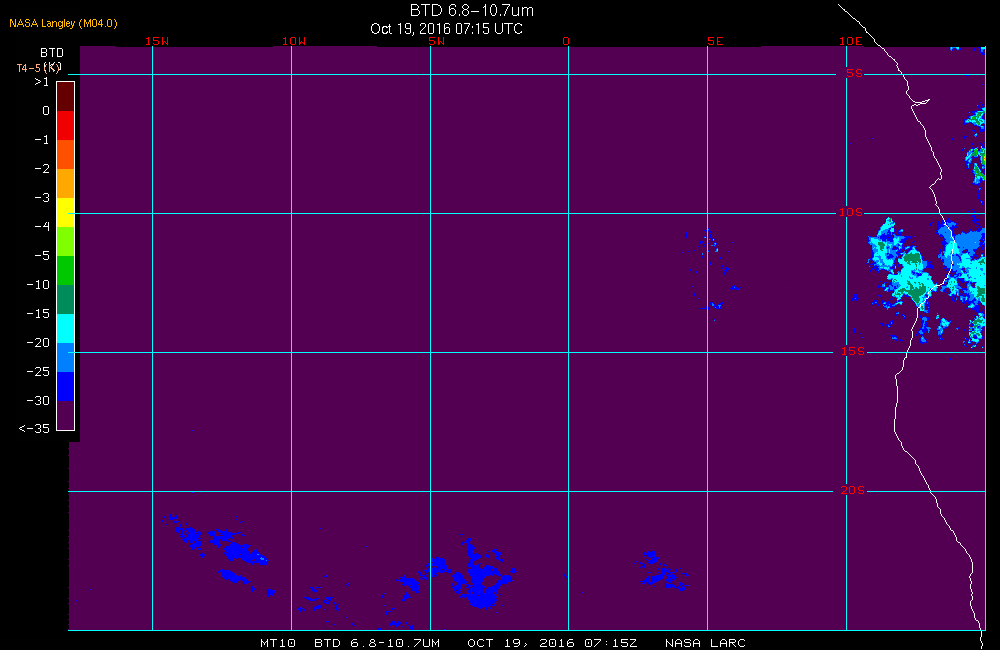Click the -20 legend value
The image size is (1000, 650).
click(38, 343)
